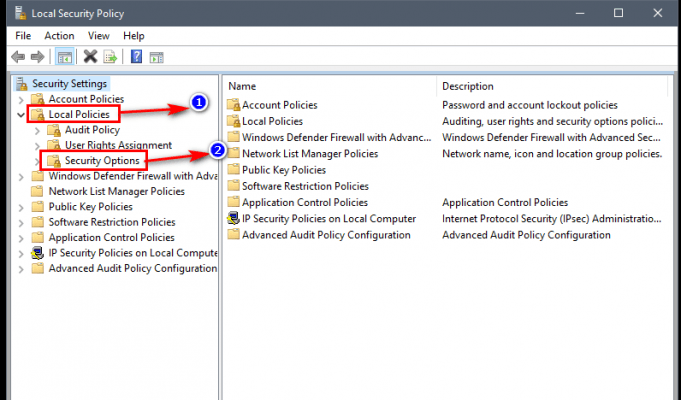Select Security Options tree label
The image size is (681, 400).
click(x=102, y=161)
